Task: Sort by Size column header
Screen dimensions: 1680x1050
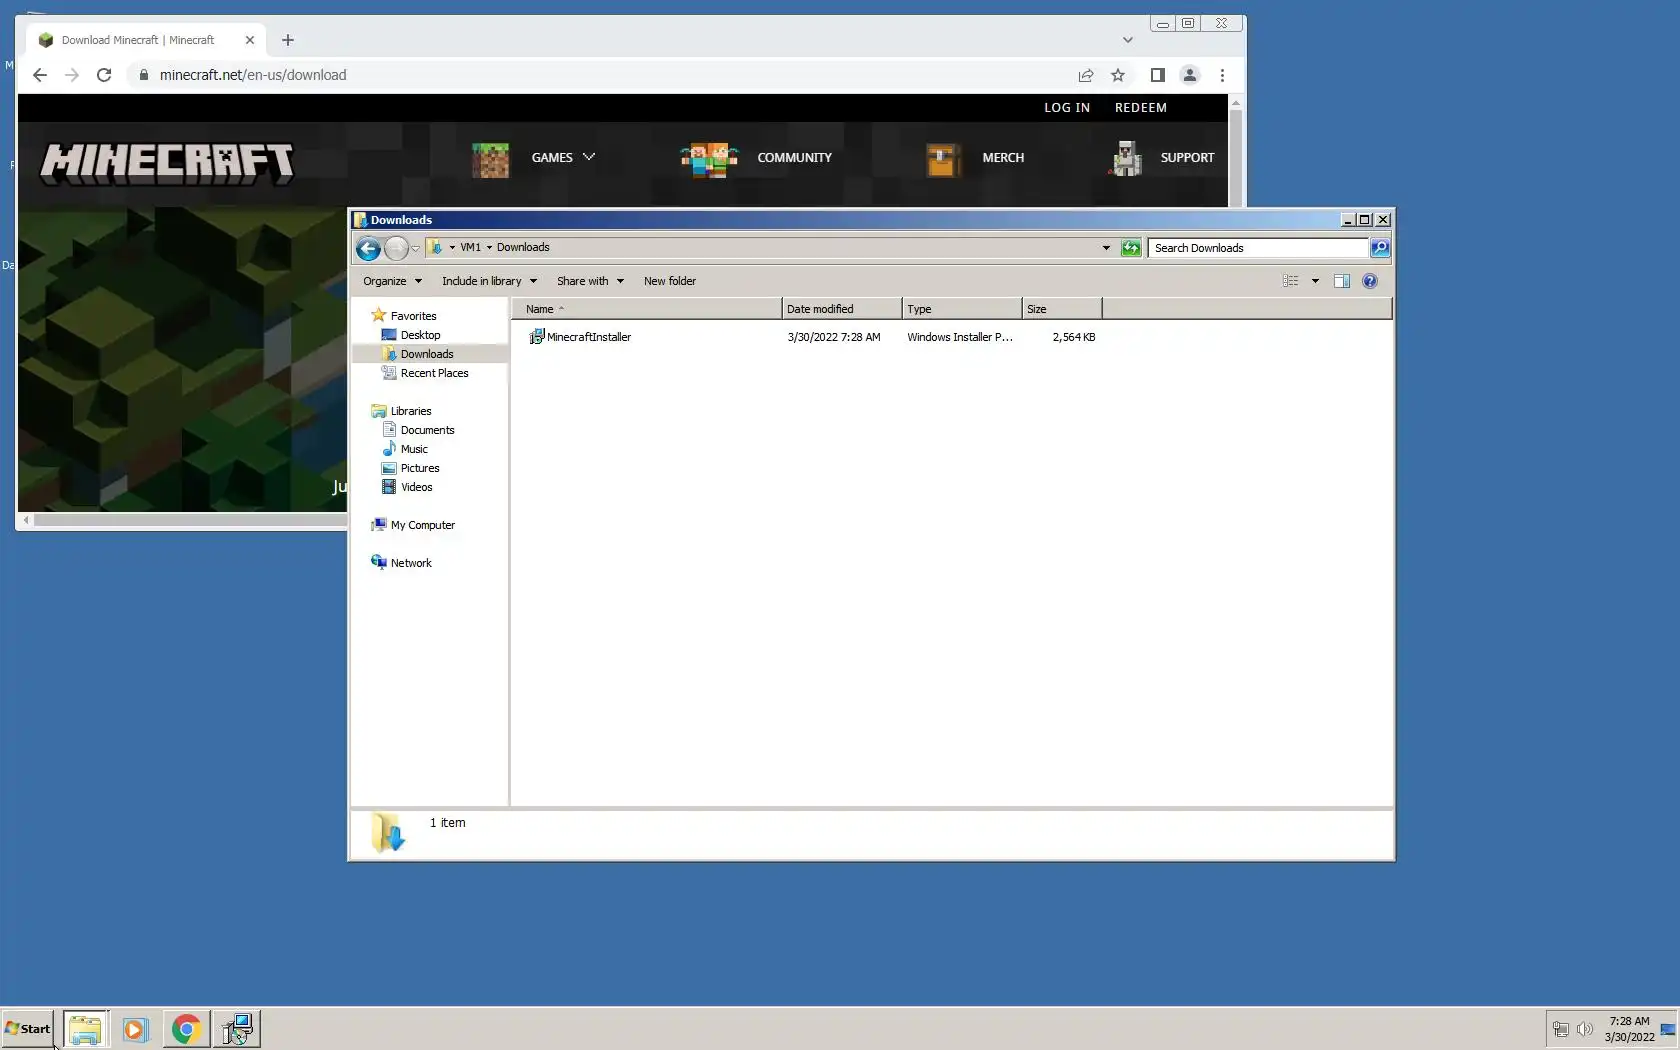Action: click(1061, 309)
